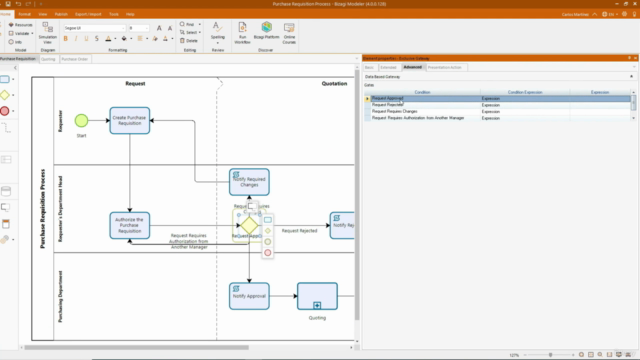Pick intermediate event circle from gateway quick menu
Viewport: 640px width, 360px height.
268,242
